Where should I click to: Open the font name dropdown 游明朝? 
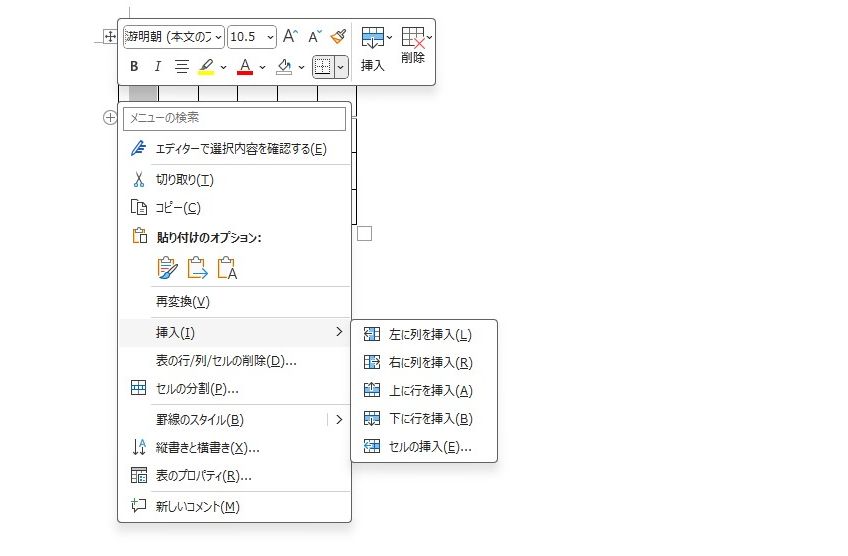click(x=173, y=37)
